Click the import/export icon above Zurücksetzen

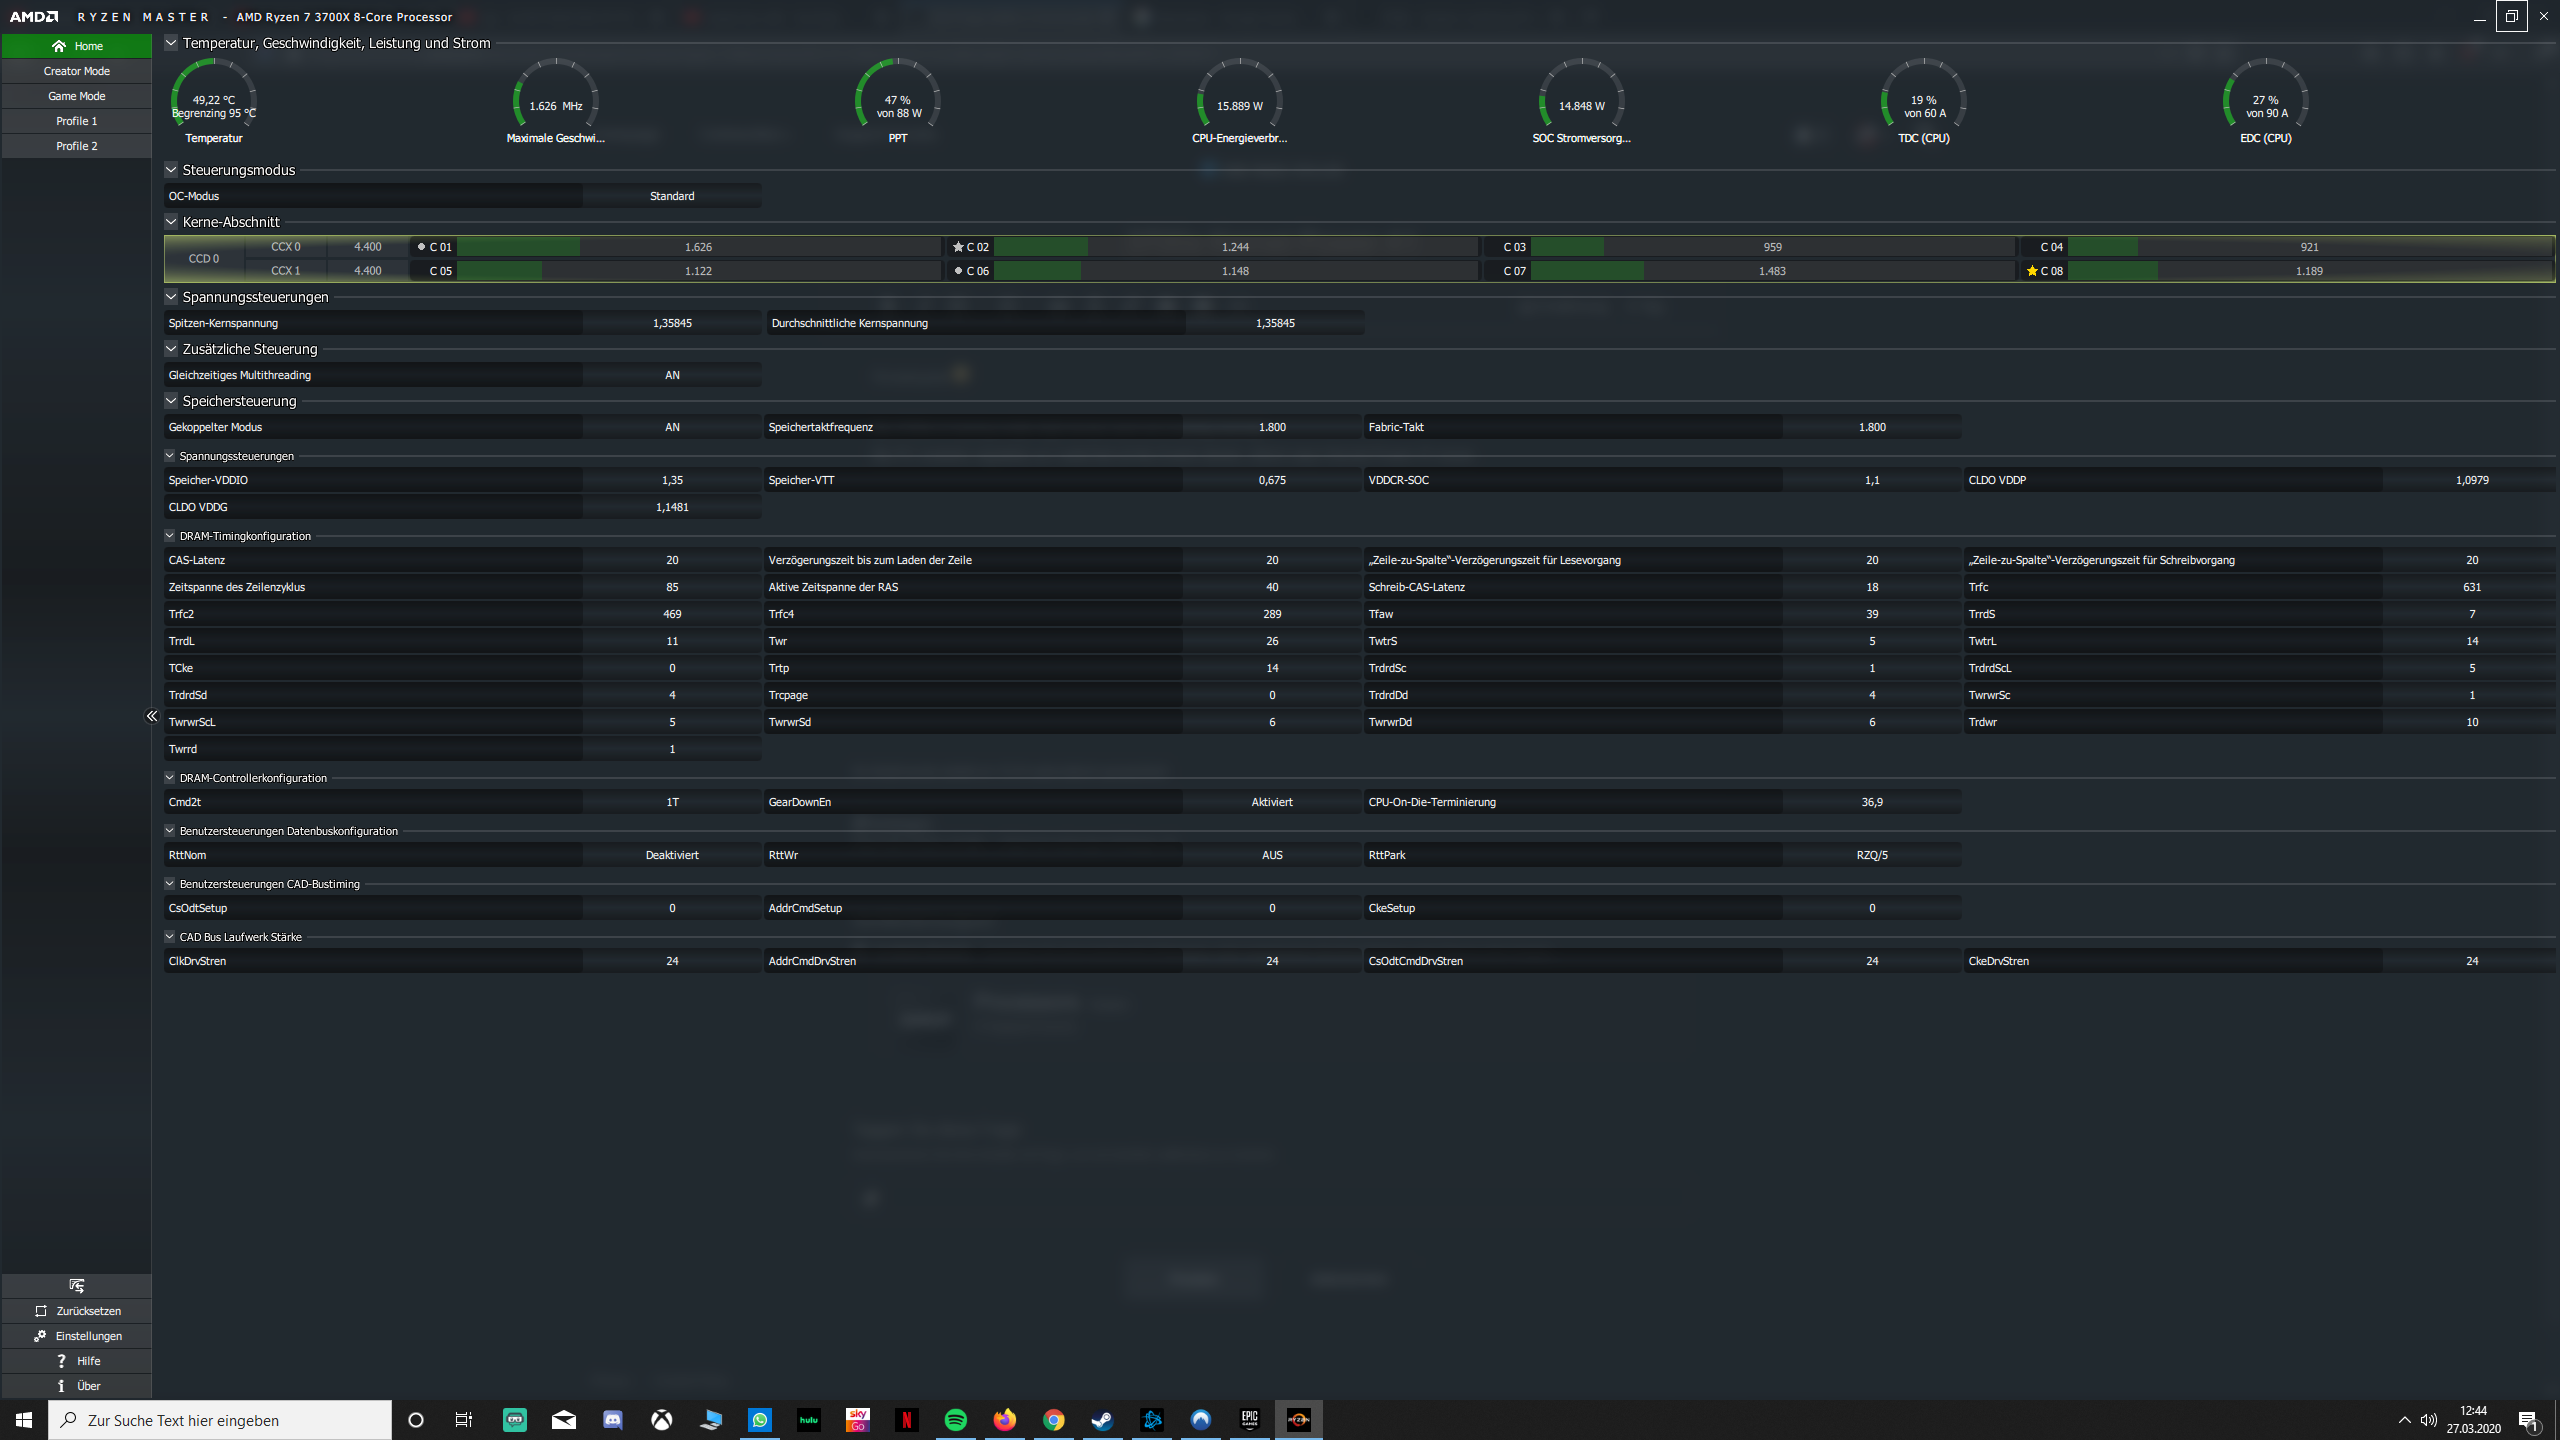tap(77, 1286)
